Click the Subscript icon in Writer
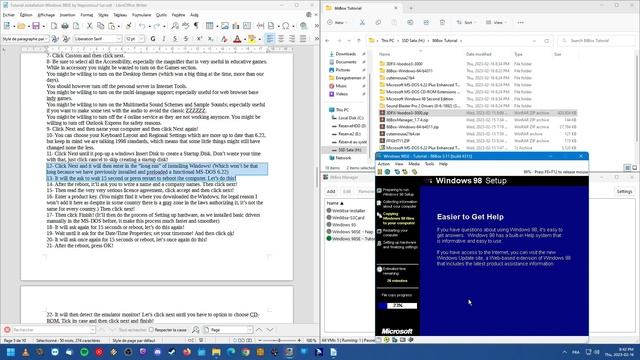The height and width of the screenshot is (360, 640). pos(210,39)
